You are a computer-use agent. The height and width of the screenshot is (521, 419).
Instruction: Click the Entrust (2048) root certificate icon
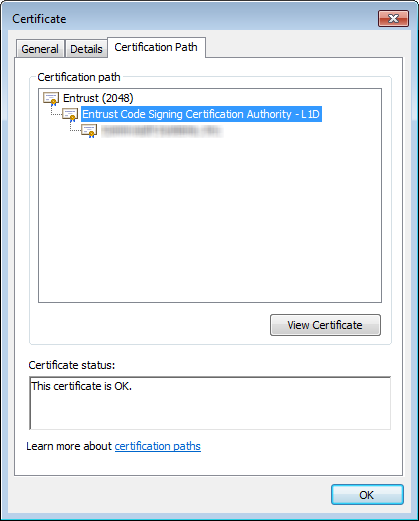51,99
